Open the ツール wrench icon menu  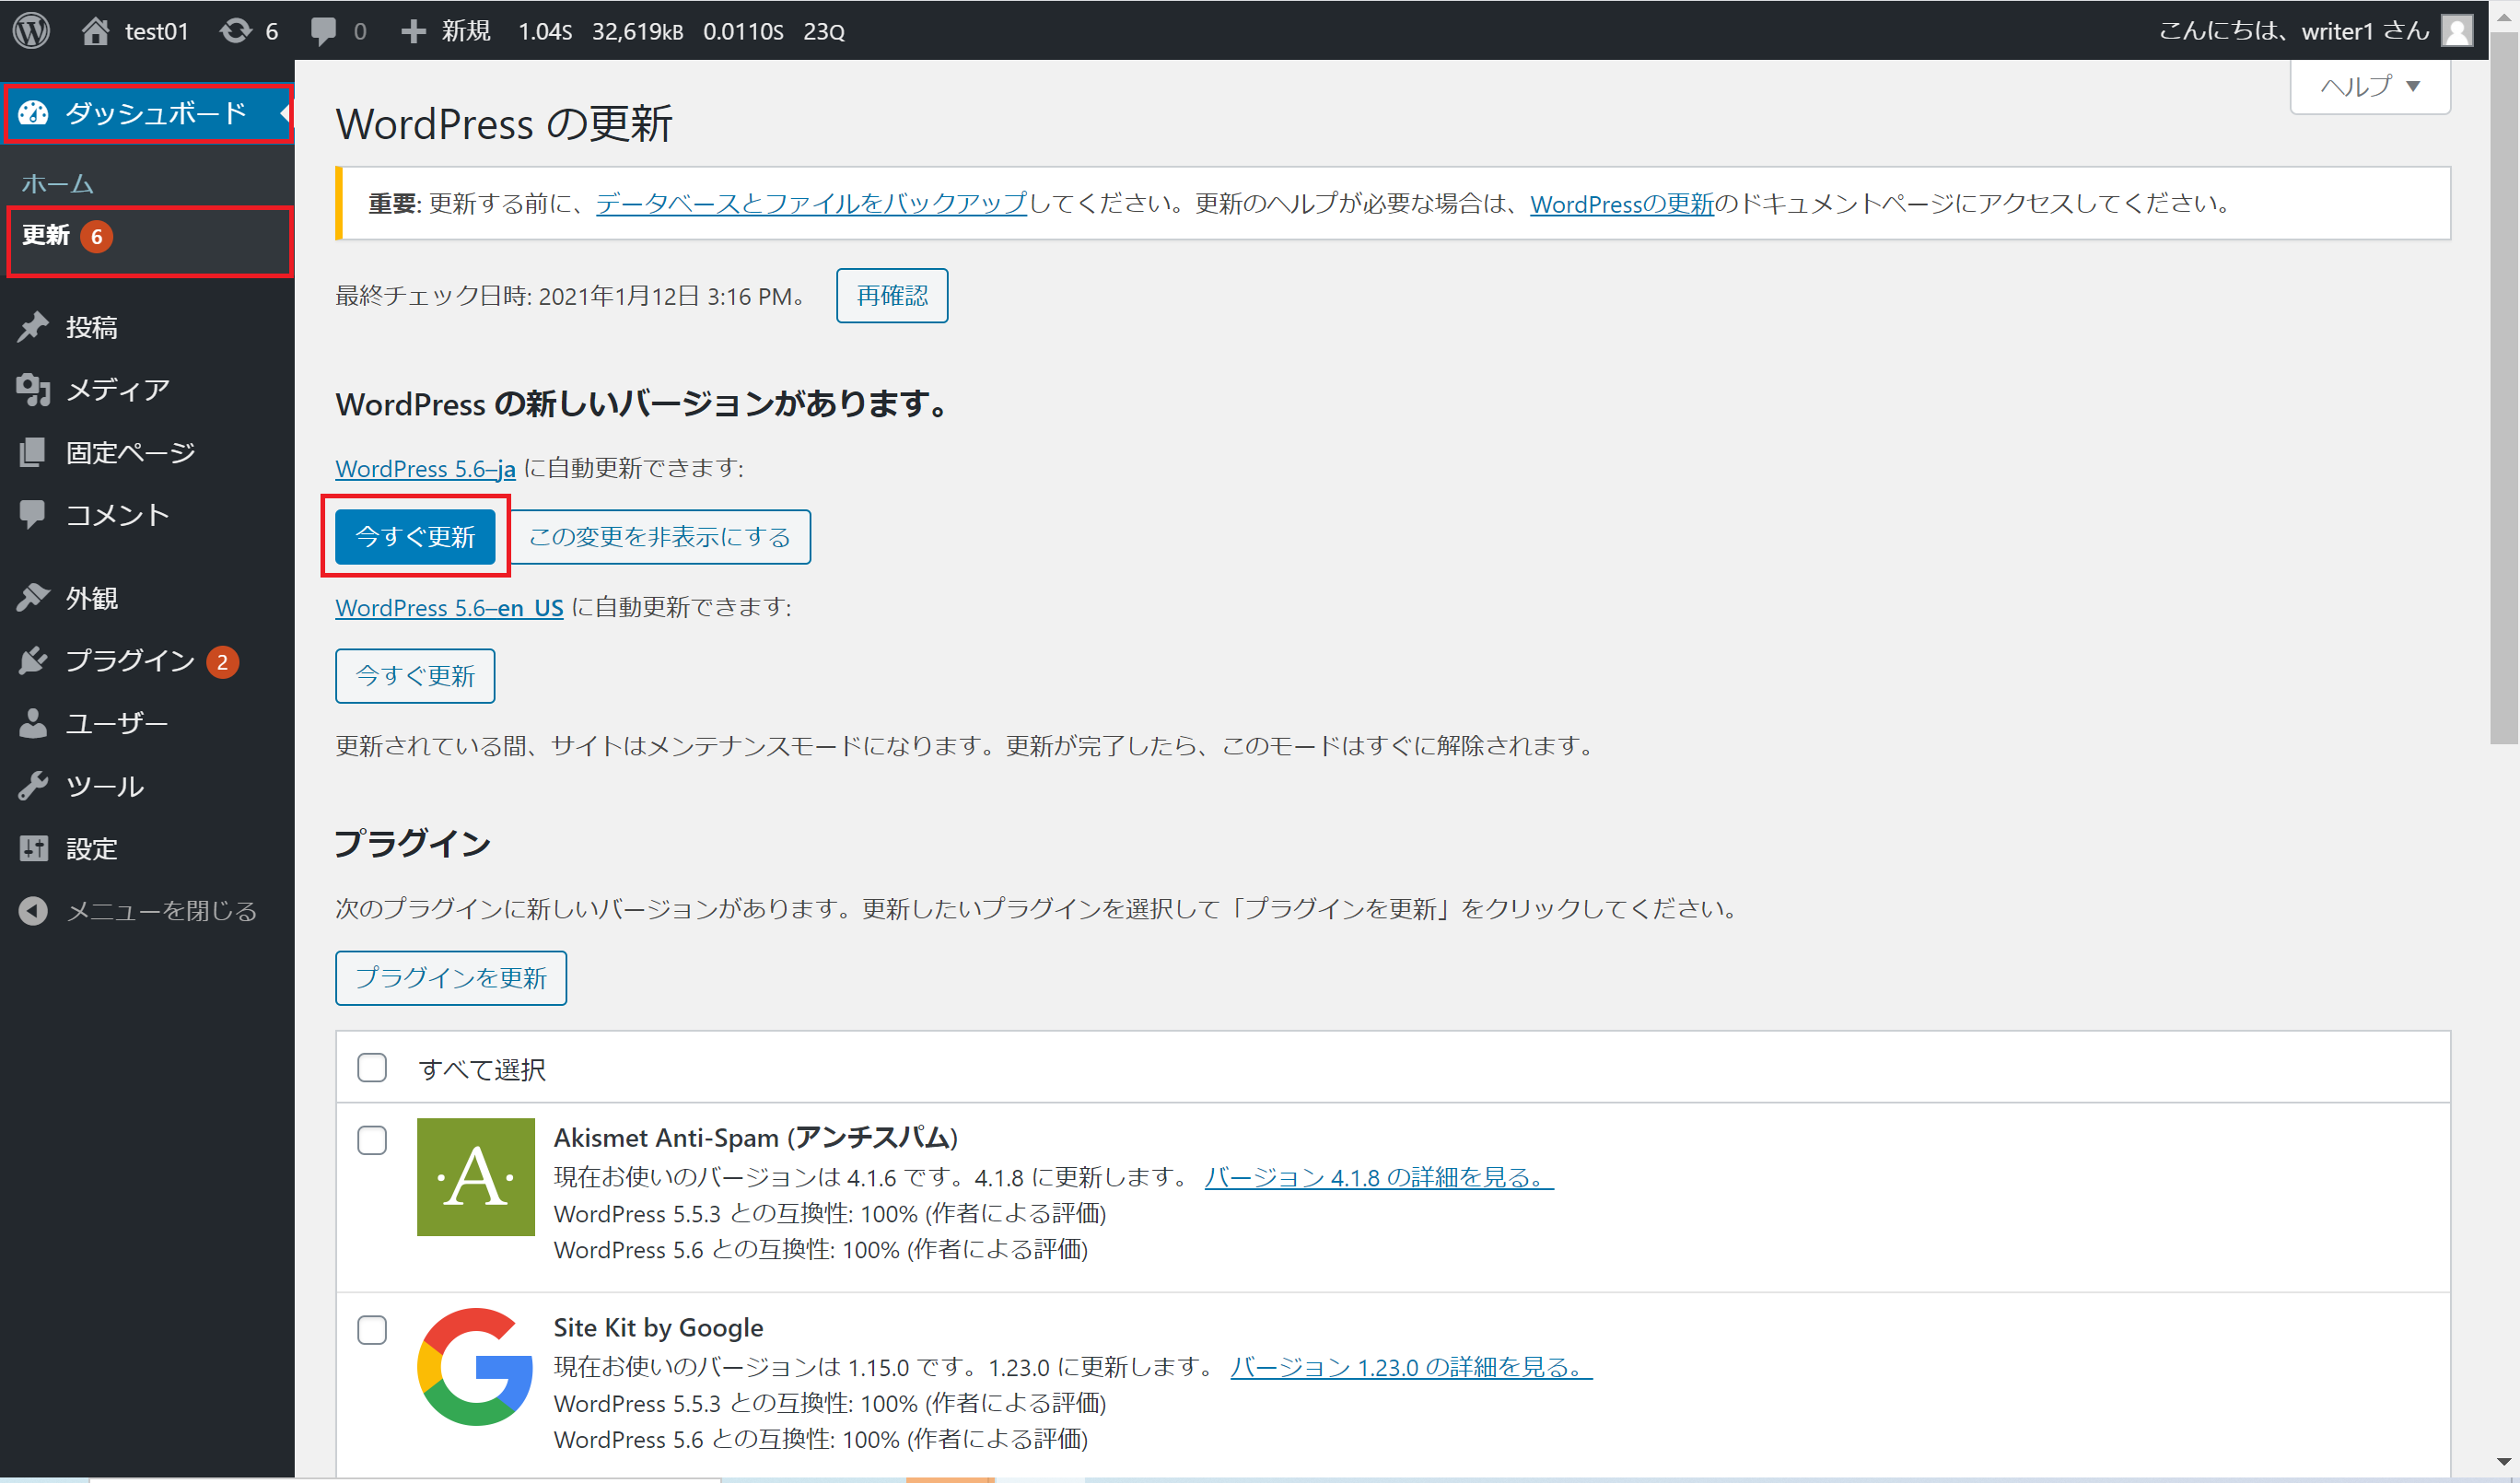33,786
